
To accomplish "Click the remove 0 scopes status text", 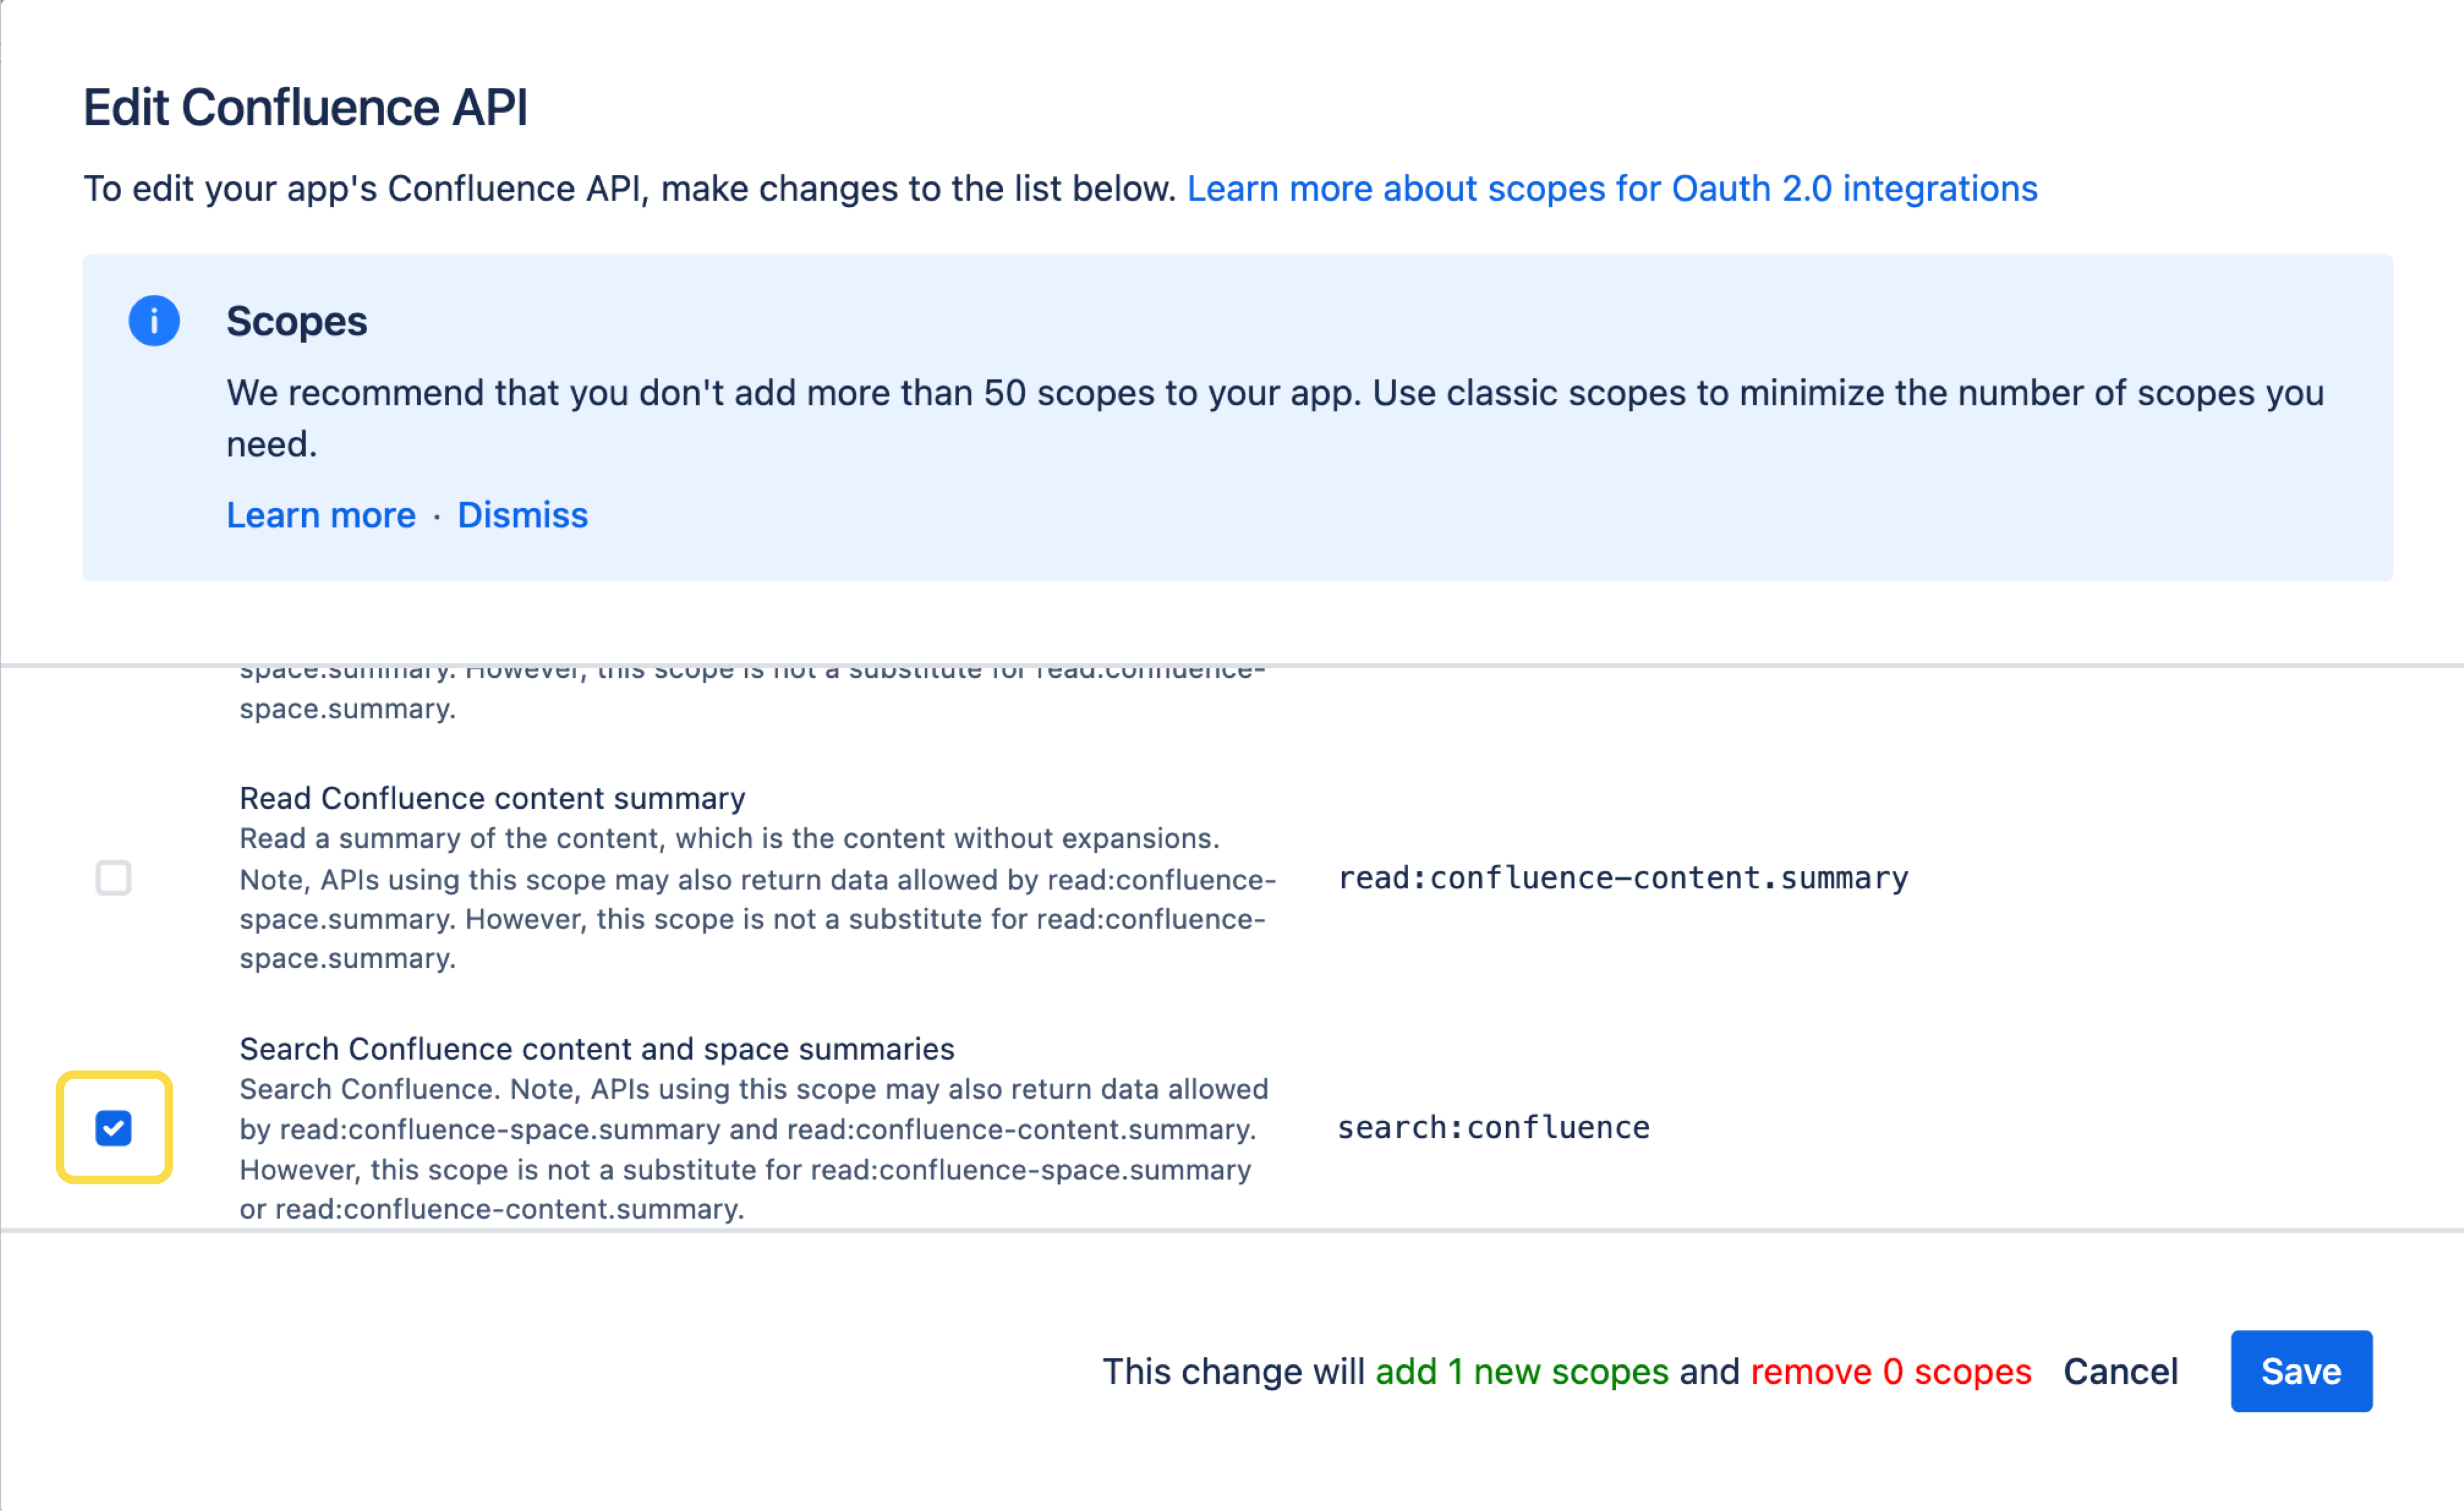I will (x=1891, y=1371).
